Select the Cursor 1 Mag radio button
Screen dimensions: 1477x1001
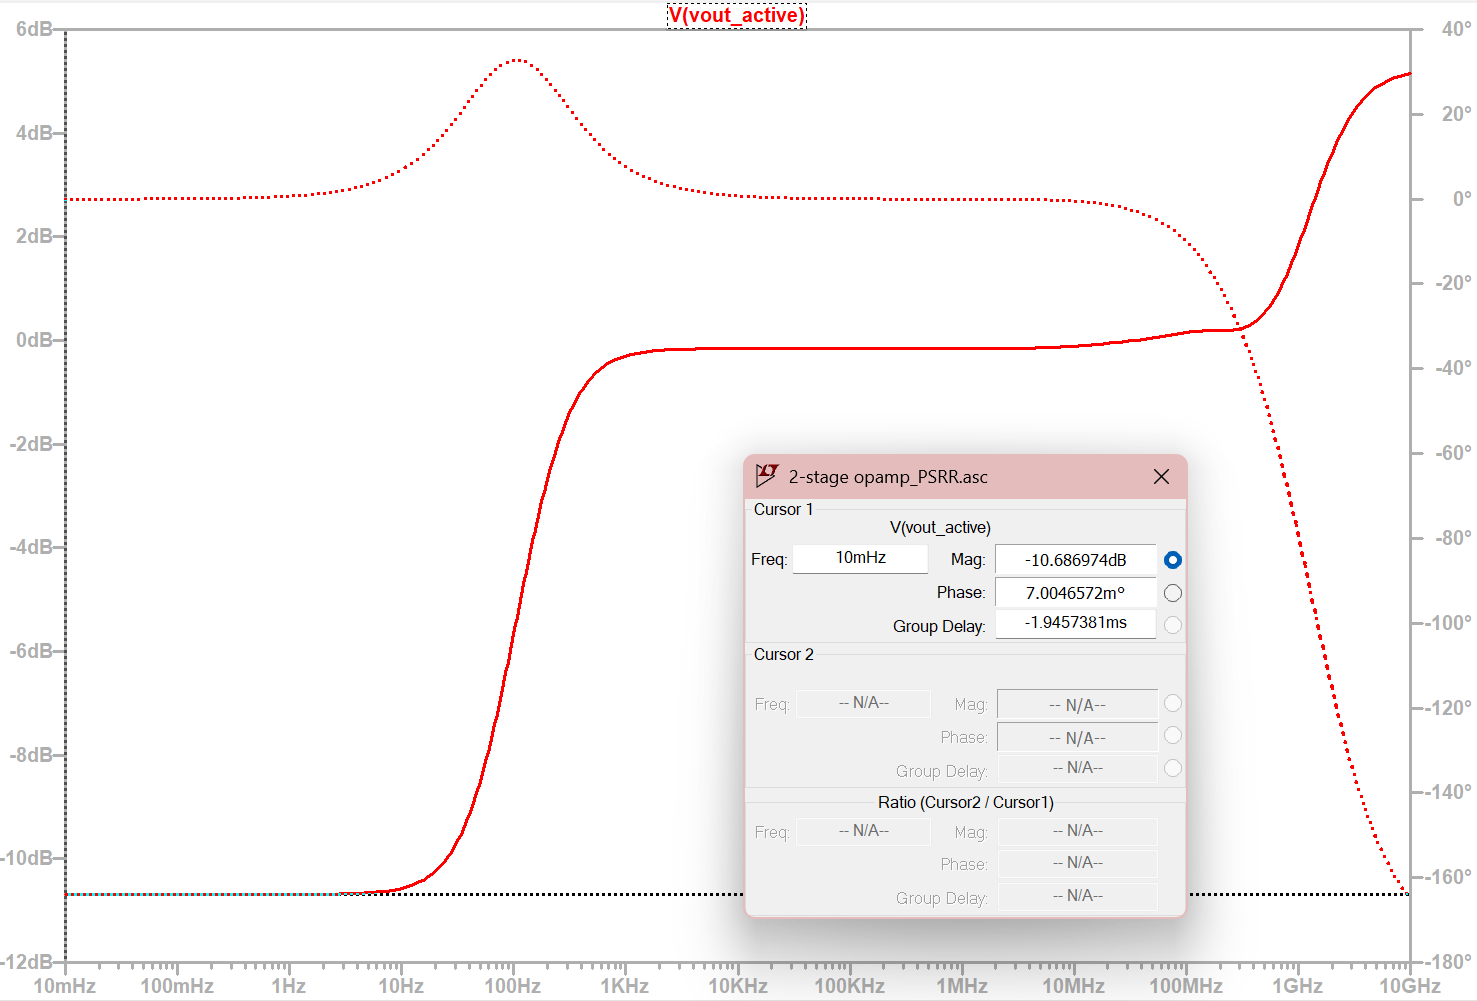click(x=1173, y=560)
